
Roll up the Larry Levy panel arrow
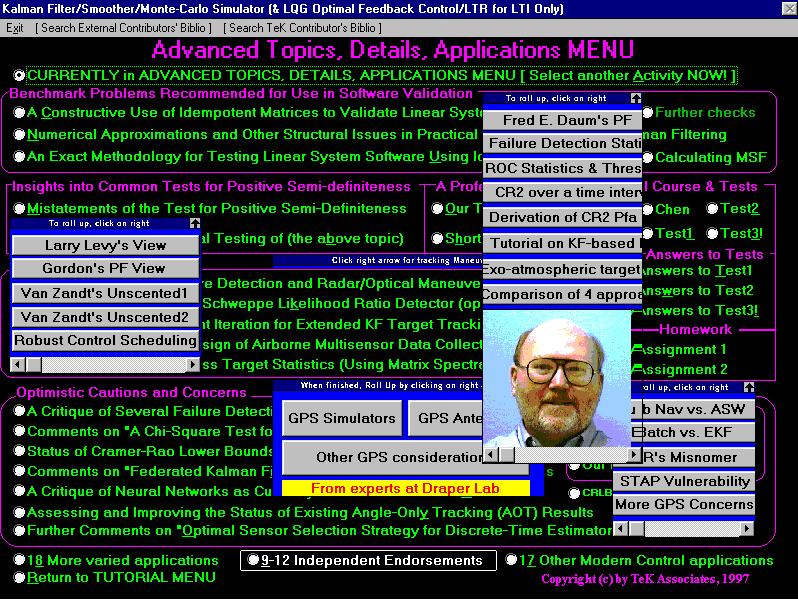click(x=194, y=223)
